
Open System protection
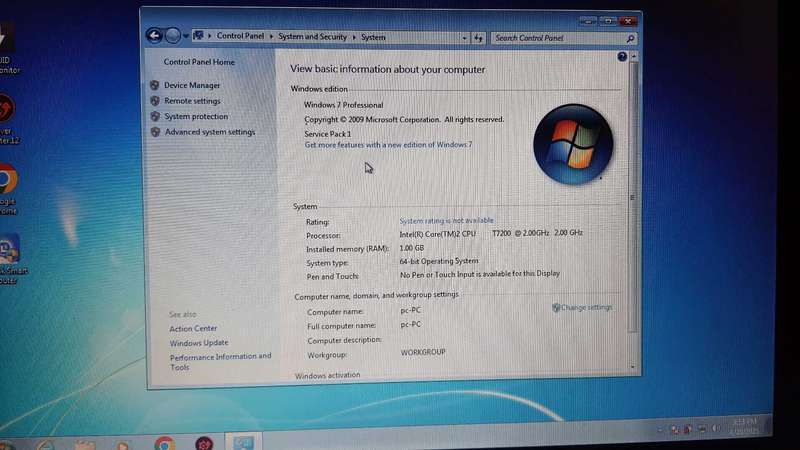point(196,116)
